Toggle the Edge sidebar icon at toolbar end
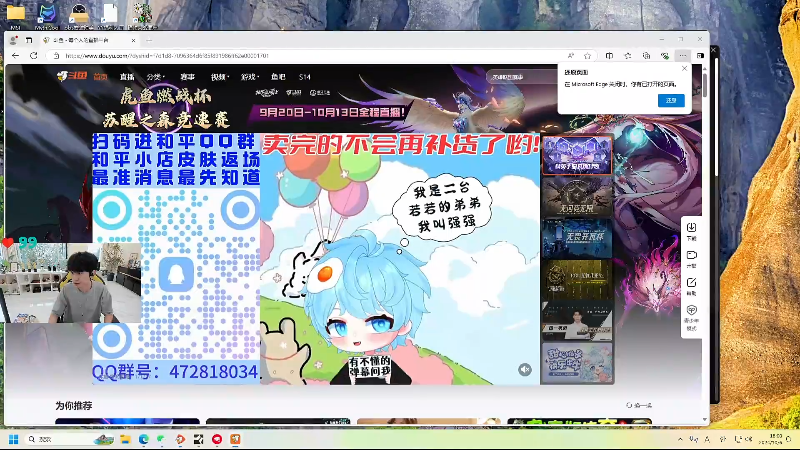The image size is (800, 450). pos(701,56)
